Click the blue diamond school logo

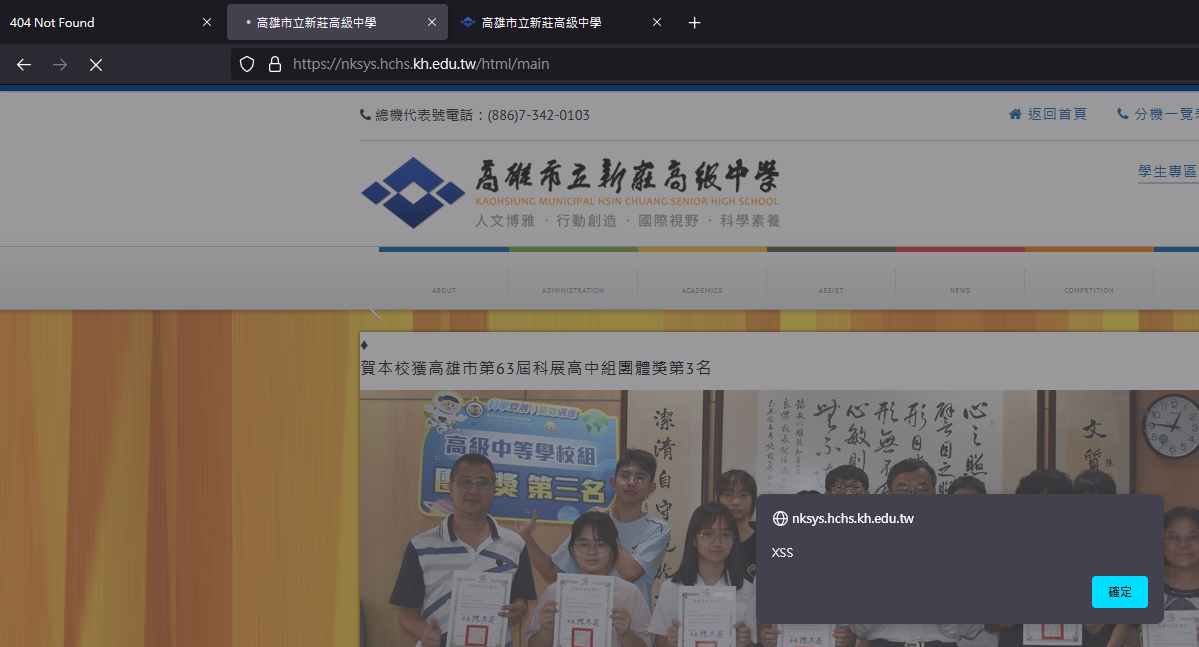point(413,193)
